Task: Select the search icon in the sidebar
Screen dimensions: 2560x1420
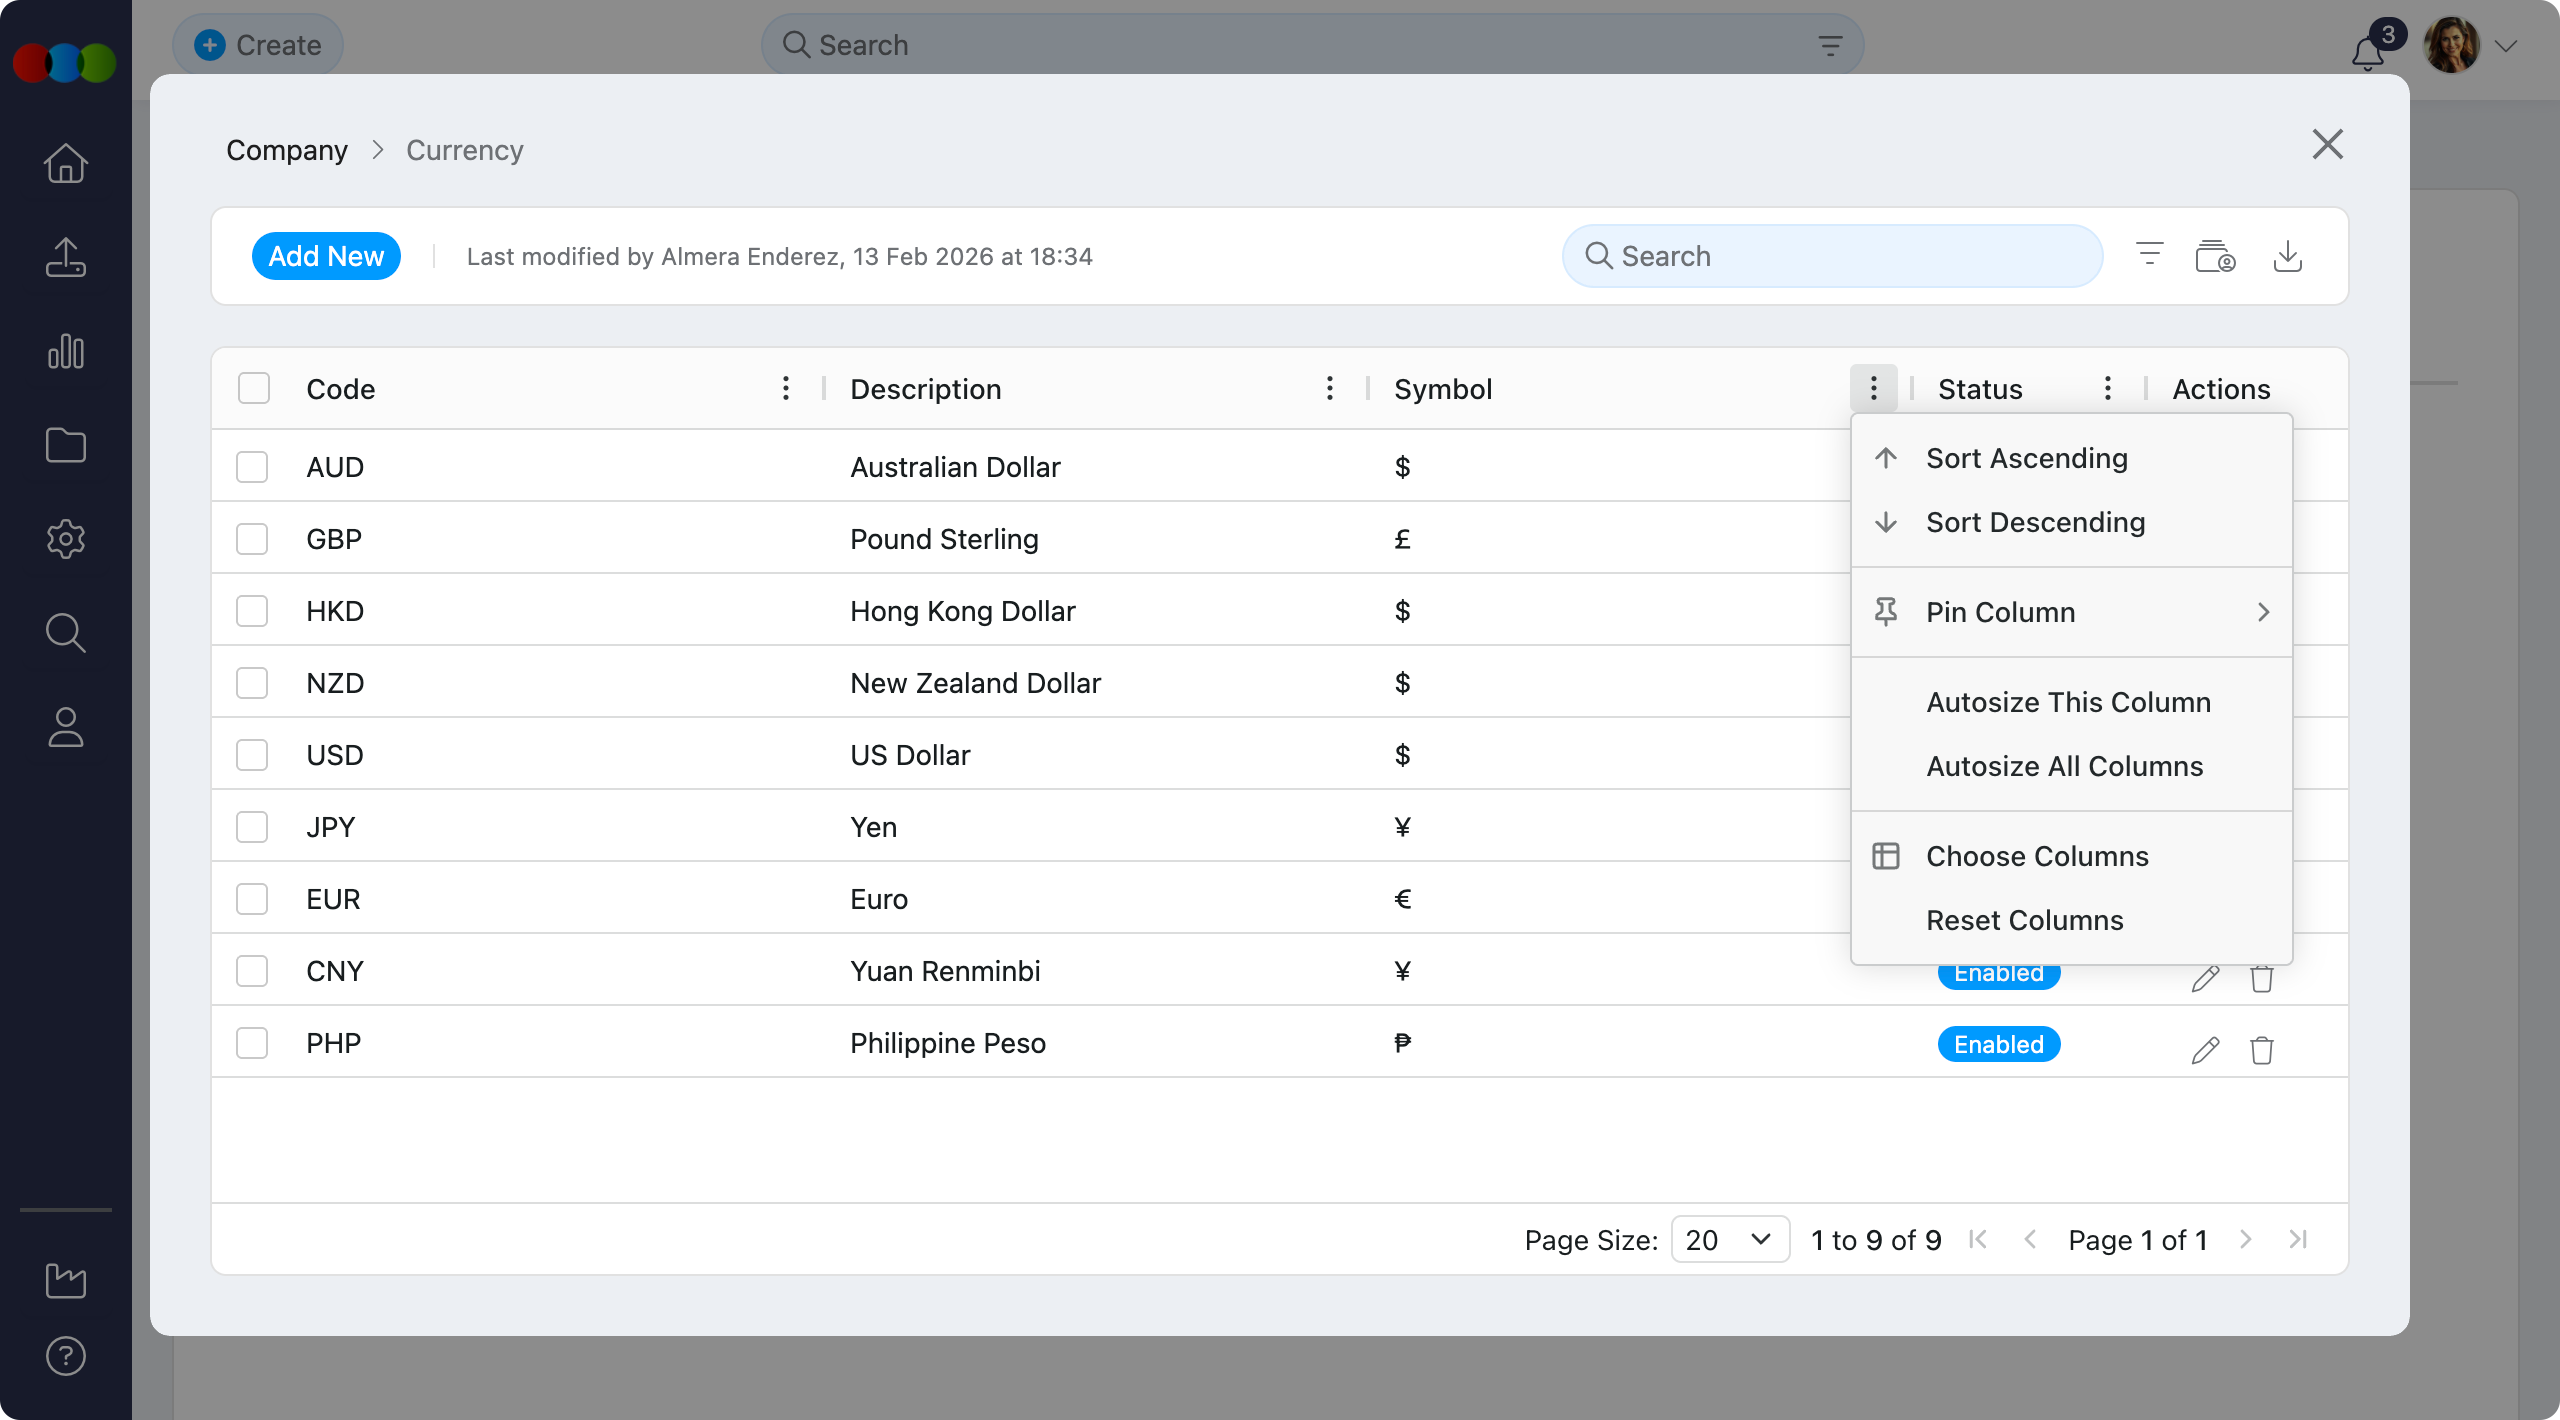Action: [66, 632]
